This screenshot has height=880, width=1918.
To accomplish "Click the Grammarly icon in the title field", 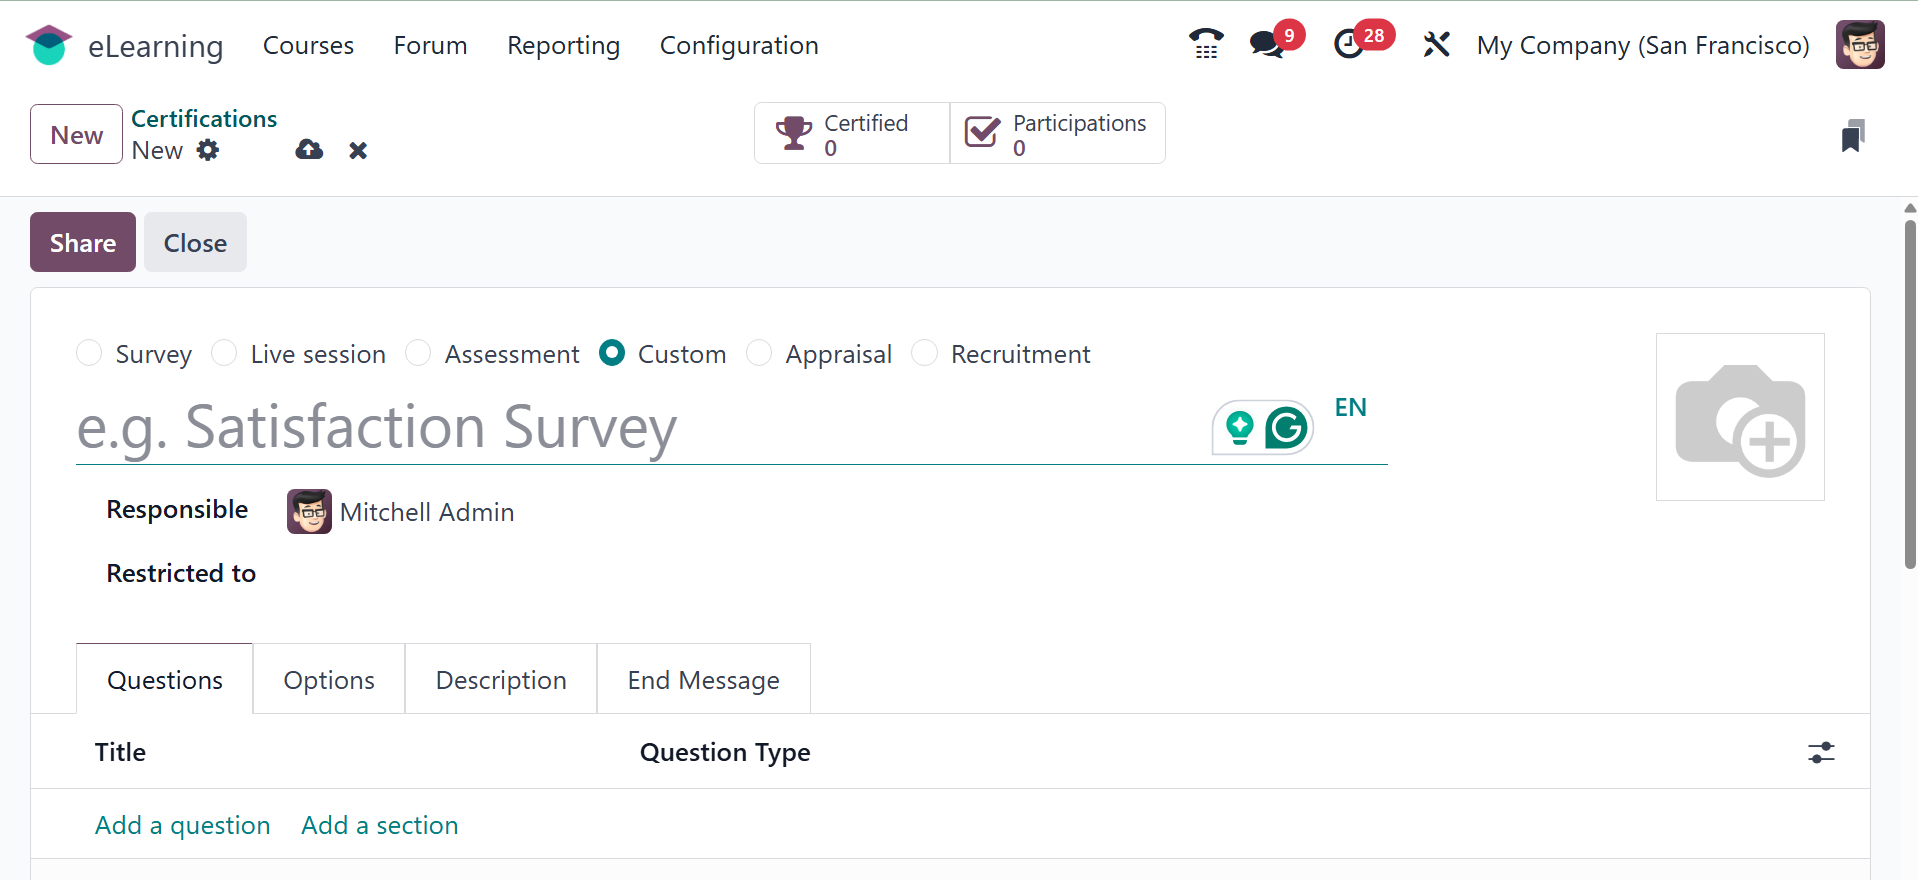I will (1286, 428).
